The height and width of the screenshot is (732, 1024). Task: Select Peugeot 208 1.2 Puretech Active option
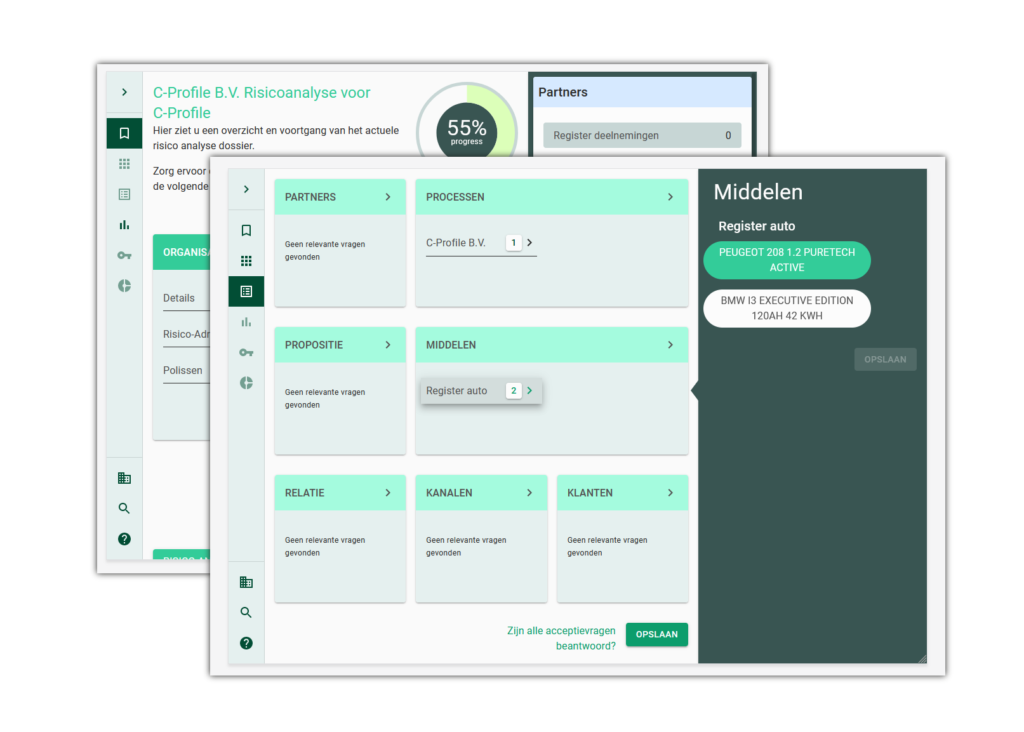[787, 260]
